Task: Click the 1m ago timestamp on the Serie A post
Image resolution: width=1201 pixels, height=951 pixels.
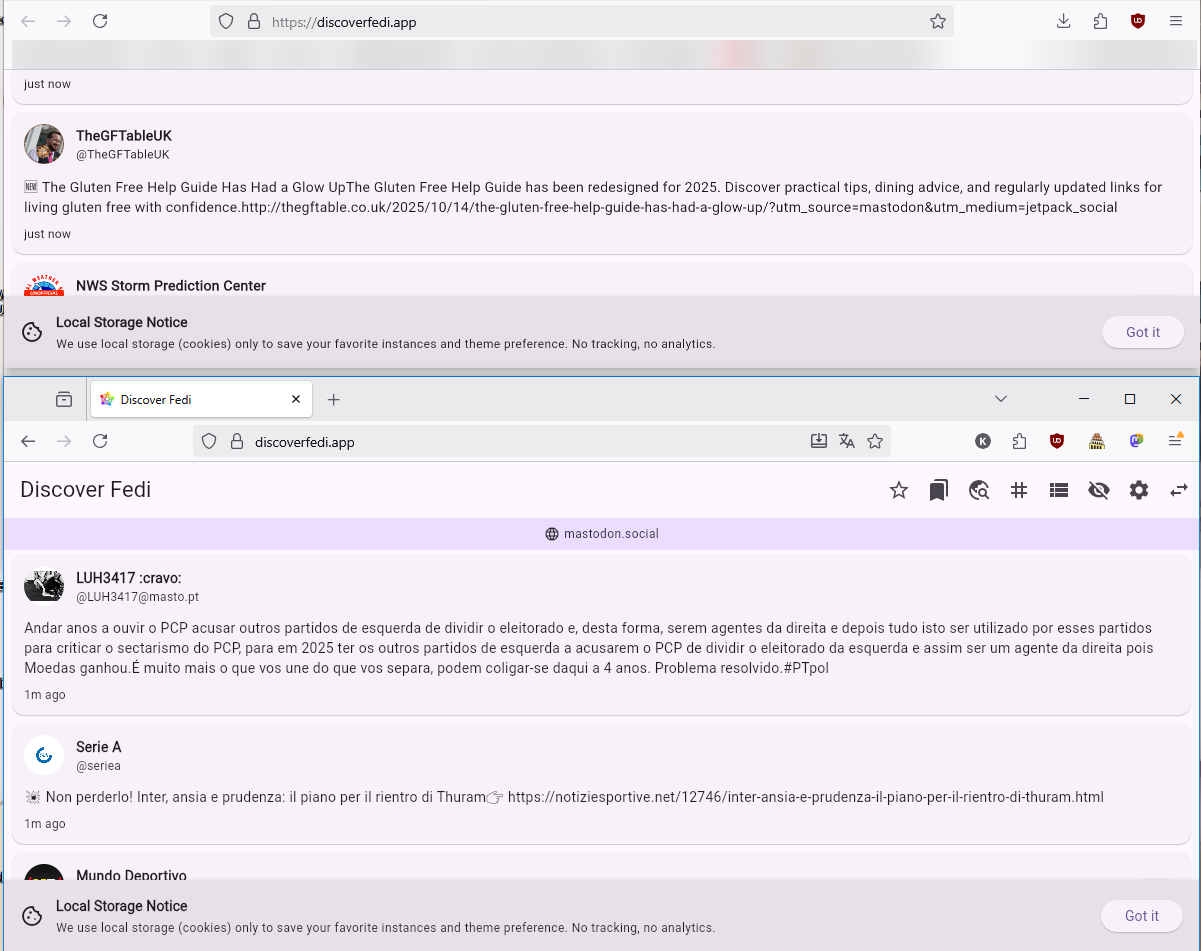Action: point(45,824)
